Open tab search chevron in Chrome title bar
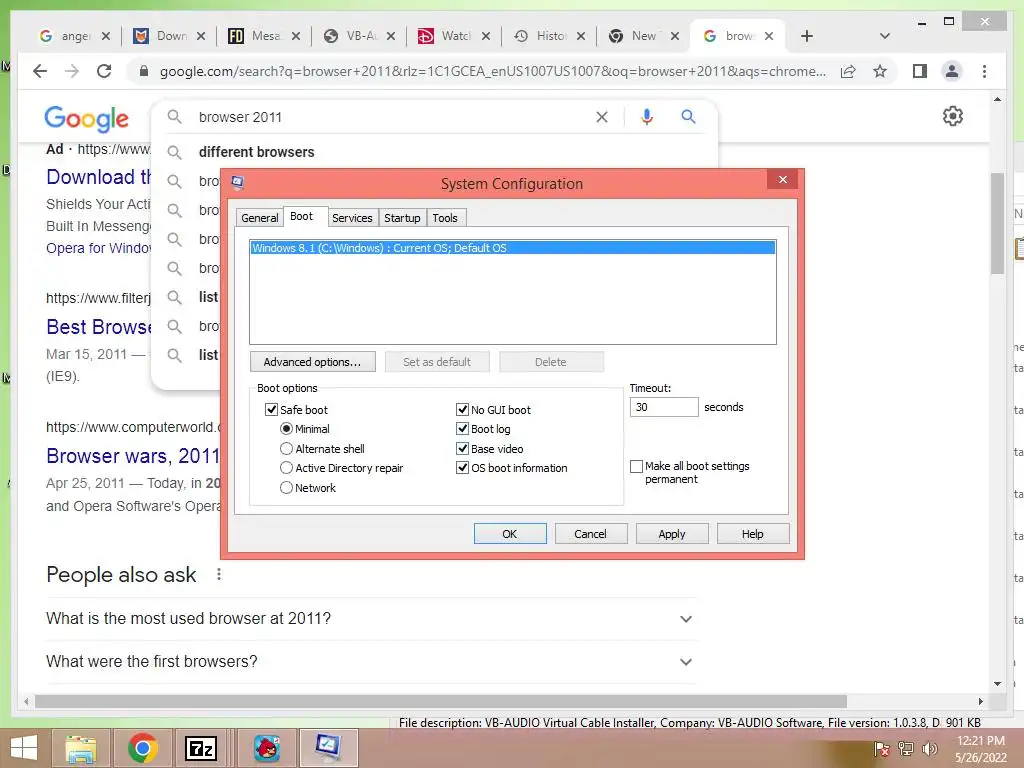Viewport: 1024px width, 768px height. (x=885, y=36)
